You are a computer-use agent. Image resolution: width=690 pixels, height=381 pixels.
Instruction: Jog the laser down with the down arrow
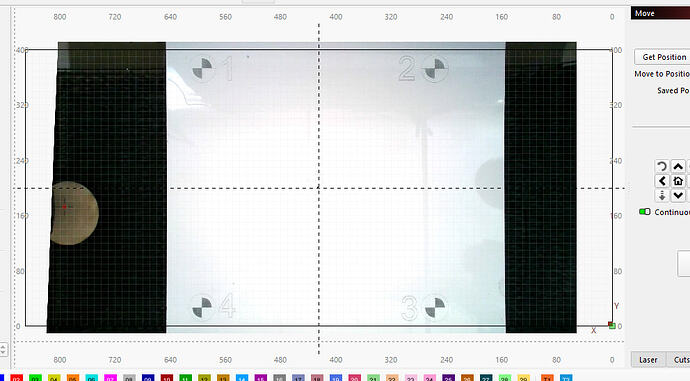tap(678, 195)
